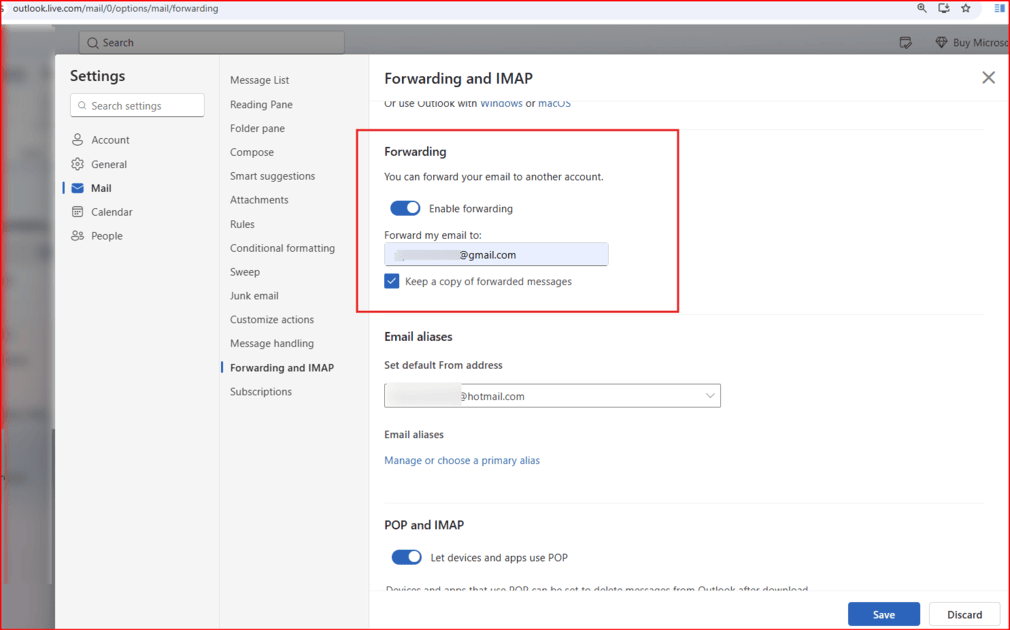Open the Rules settings section
The width and height of the screenshot is (1010, 630).
tap(242, 224)
